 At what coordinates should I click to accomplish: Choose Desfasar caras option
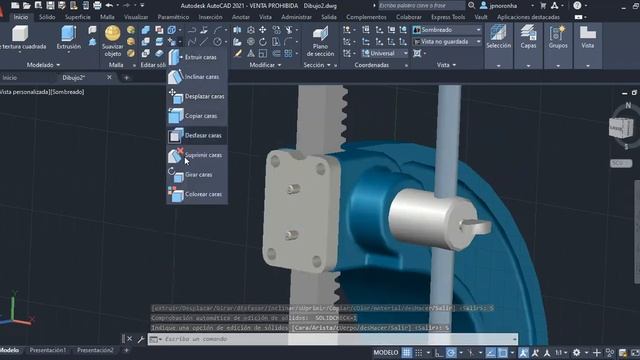(x=197, y=136)
